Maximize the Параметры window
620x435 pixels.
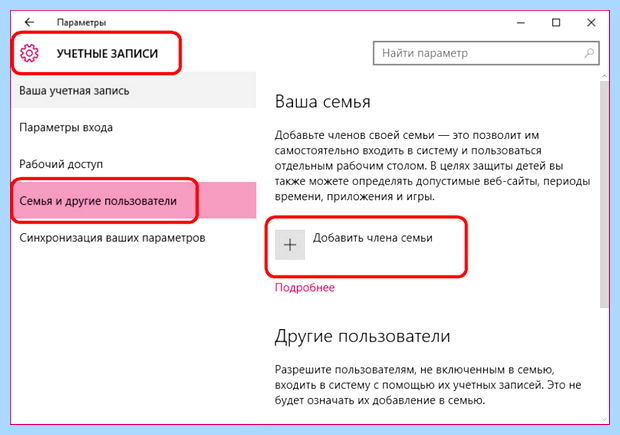point(556,23)
